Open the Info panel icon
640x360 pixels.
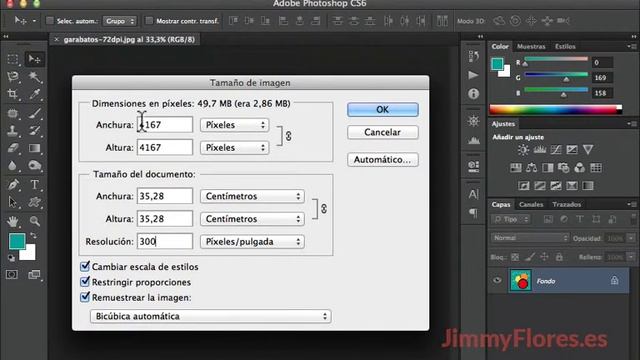[473, 94]
